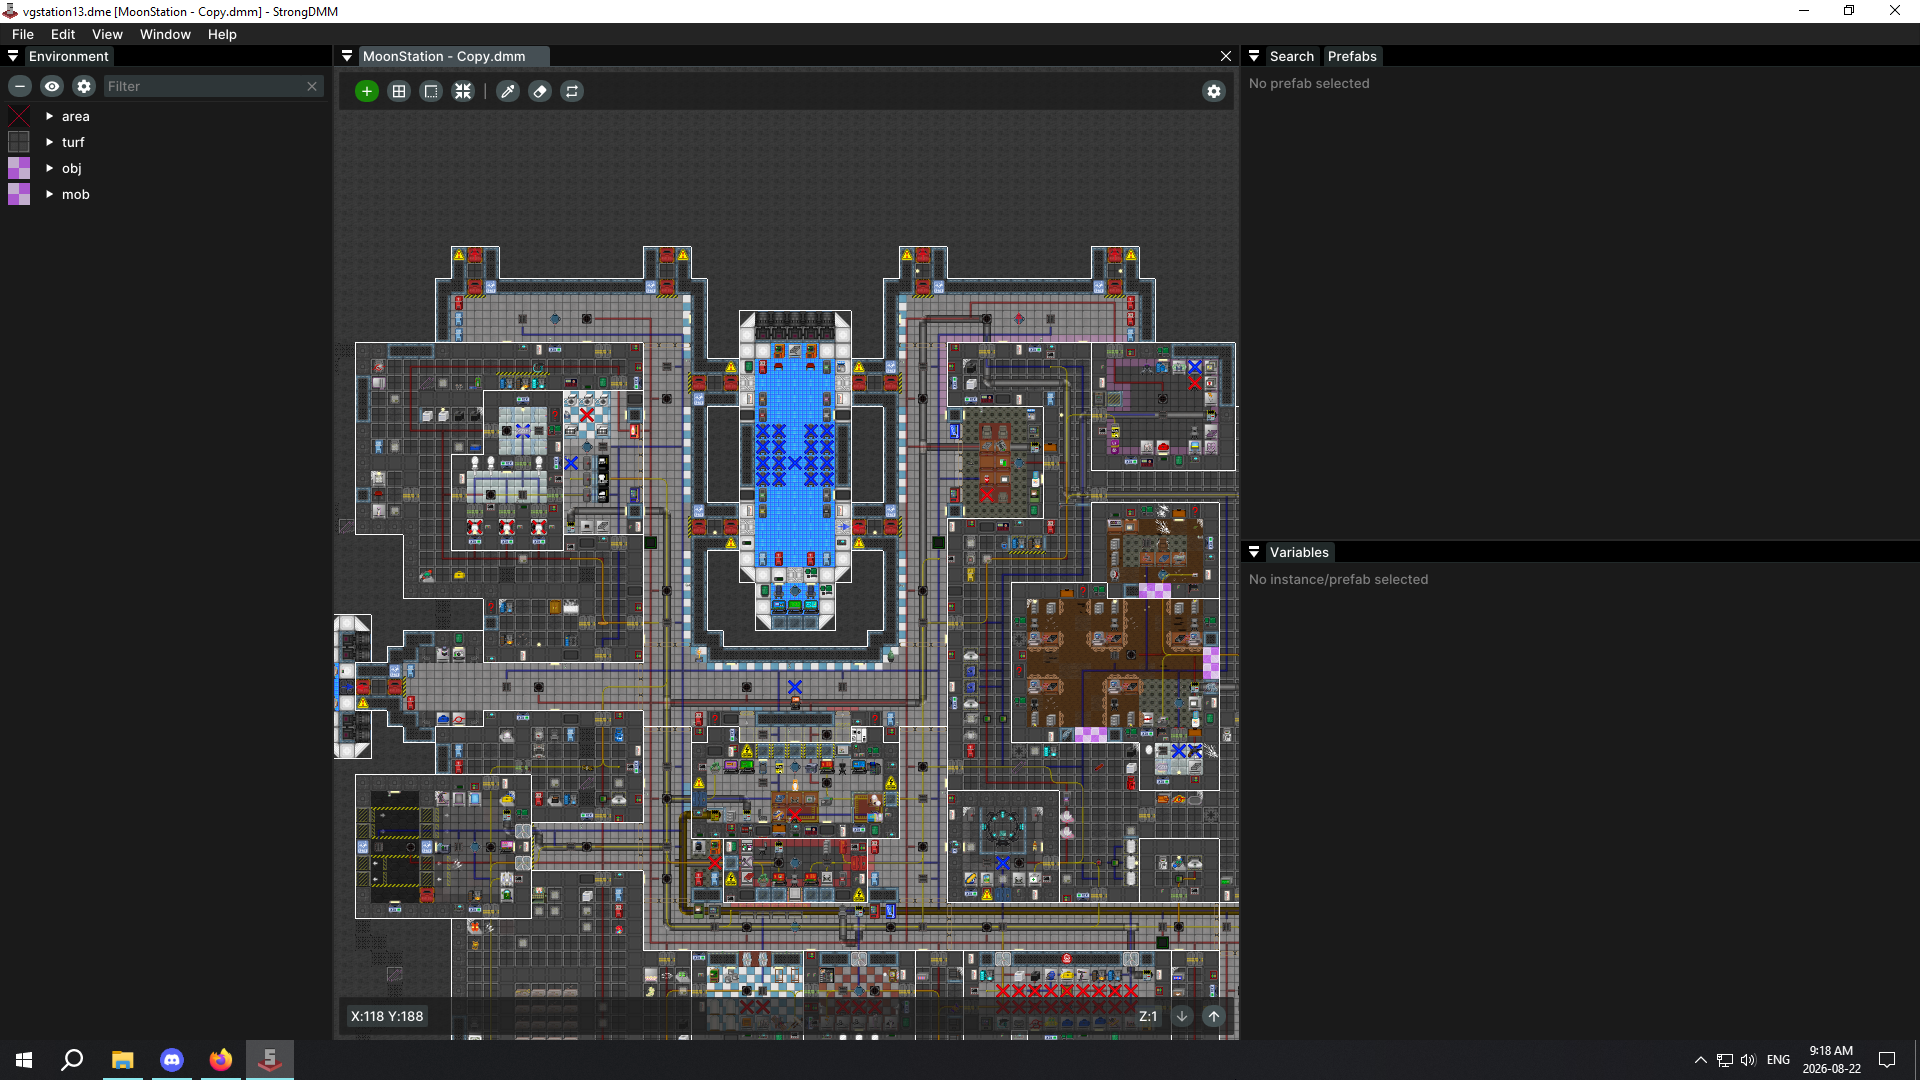Image resolution: width=1920 pixels, height=1080 pixels.
Task: Click the Z:1 level indicator
Action: click(1148, 1016)
